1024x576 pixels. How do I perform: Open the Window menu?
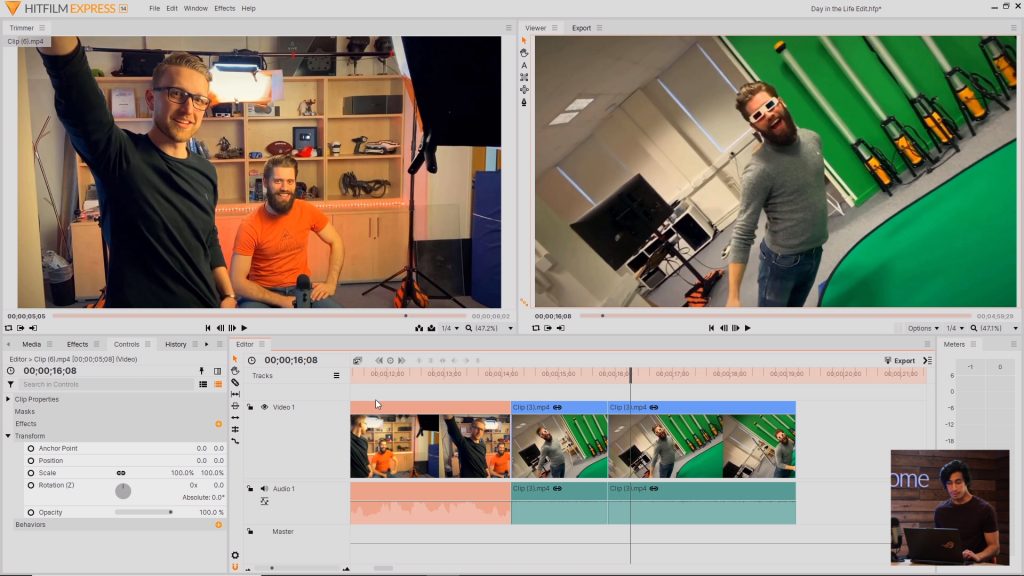coord(195,8)
